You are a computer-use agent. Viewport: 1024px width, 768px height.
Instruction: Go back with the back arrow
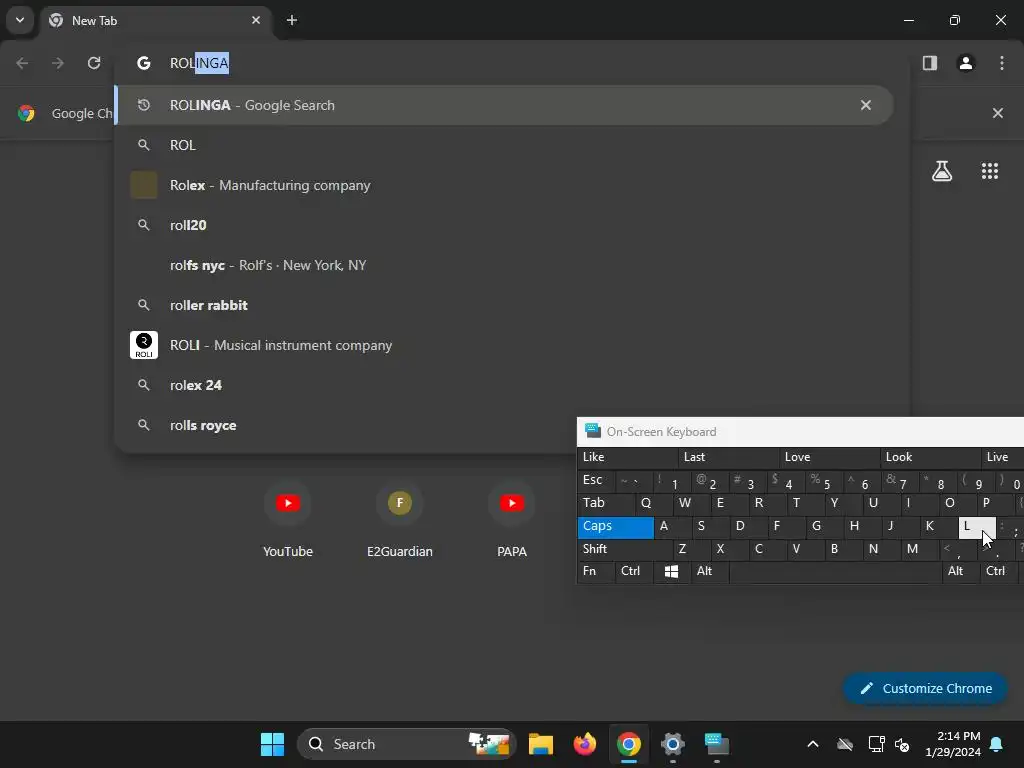tap(22, 63)
